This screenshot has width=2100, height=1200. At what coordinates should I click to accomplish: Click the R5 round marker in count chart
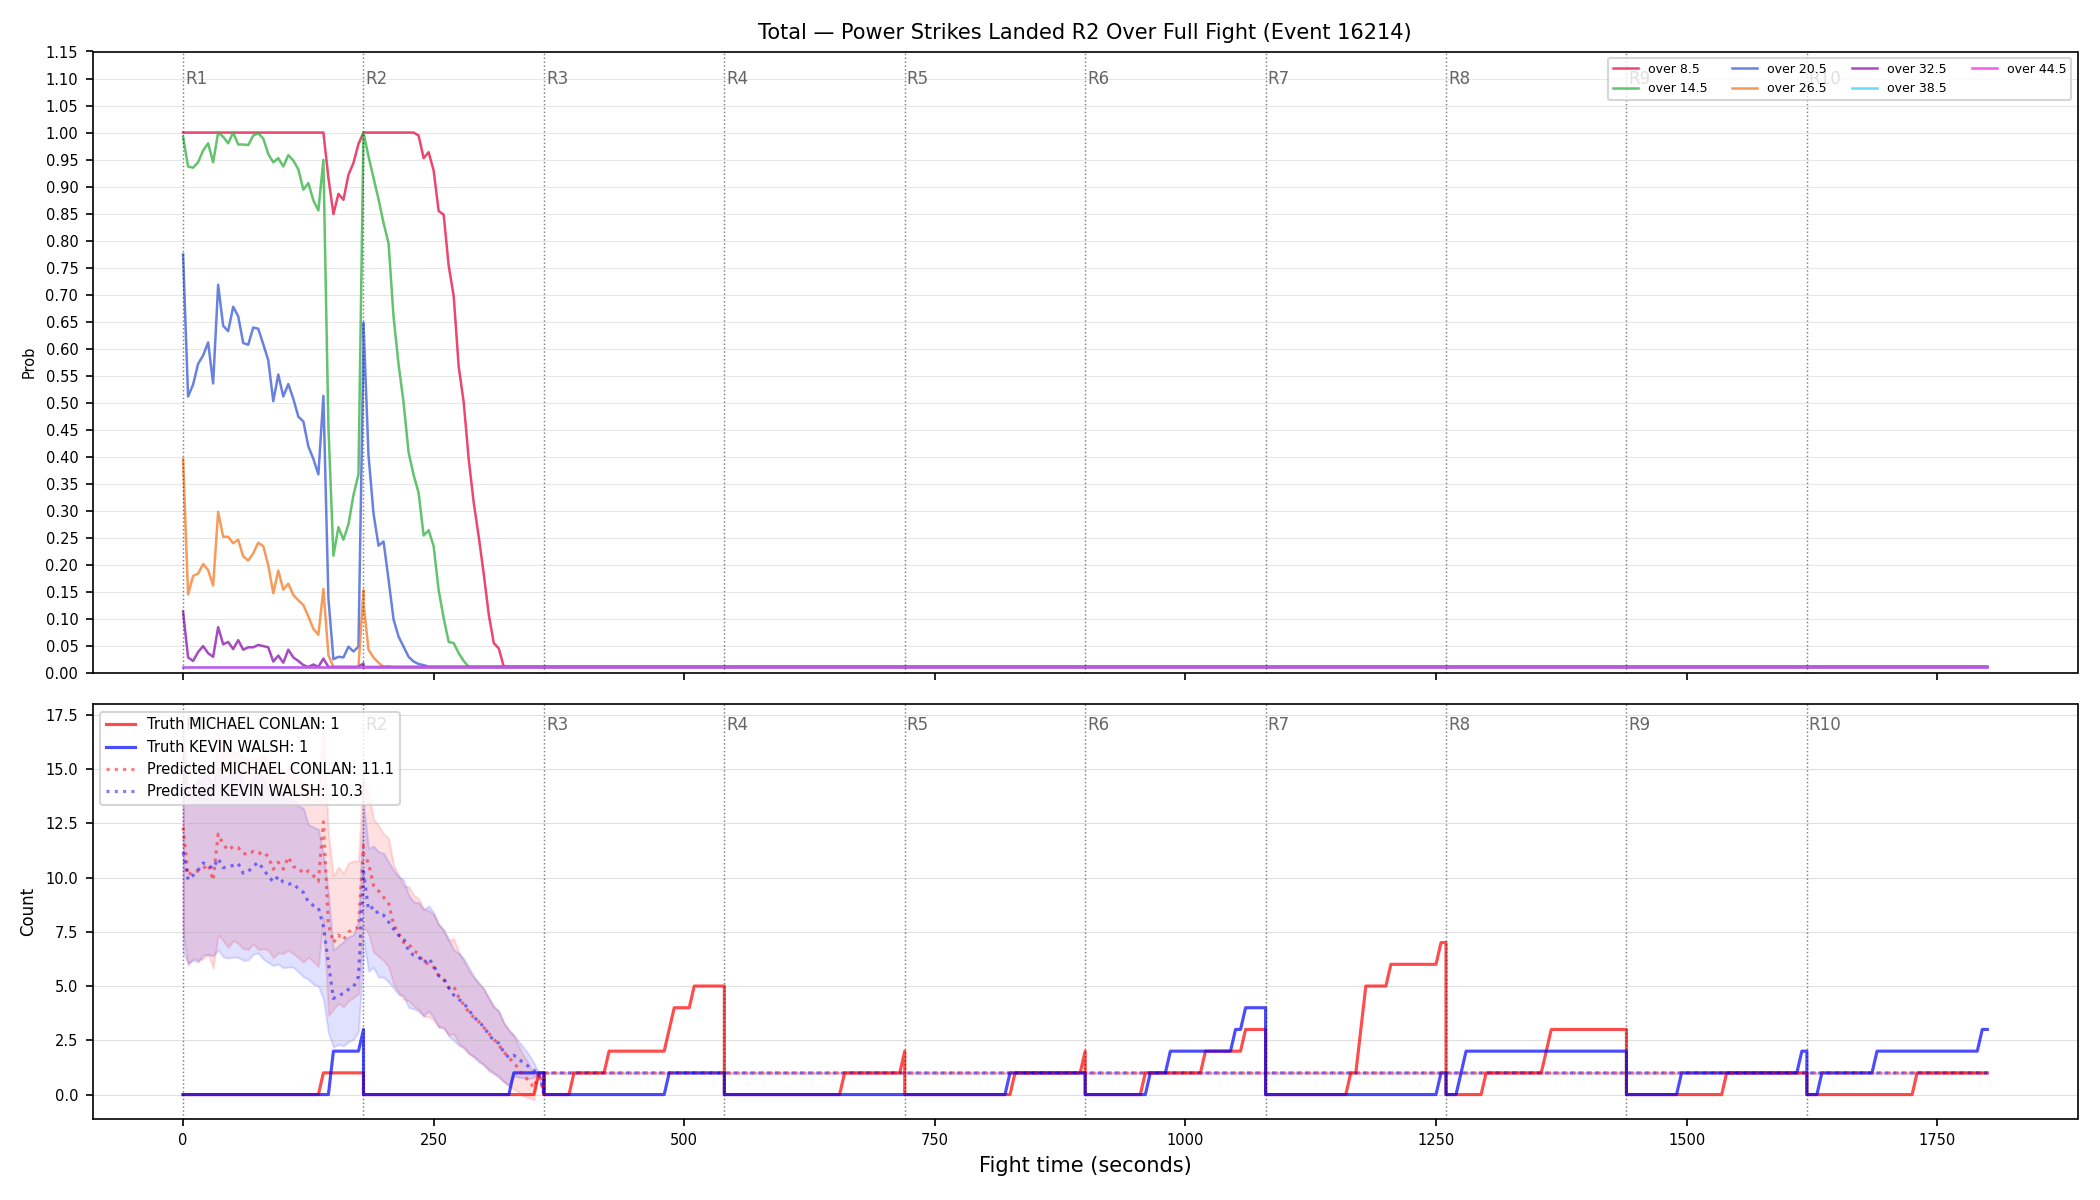click(x=917, y=724)
